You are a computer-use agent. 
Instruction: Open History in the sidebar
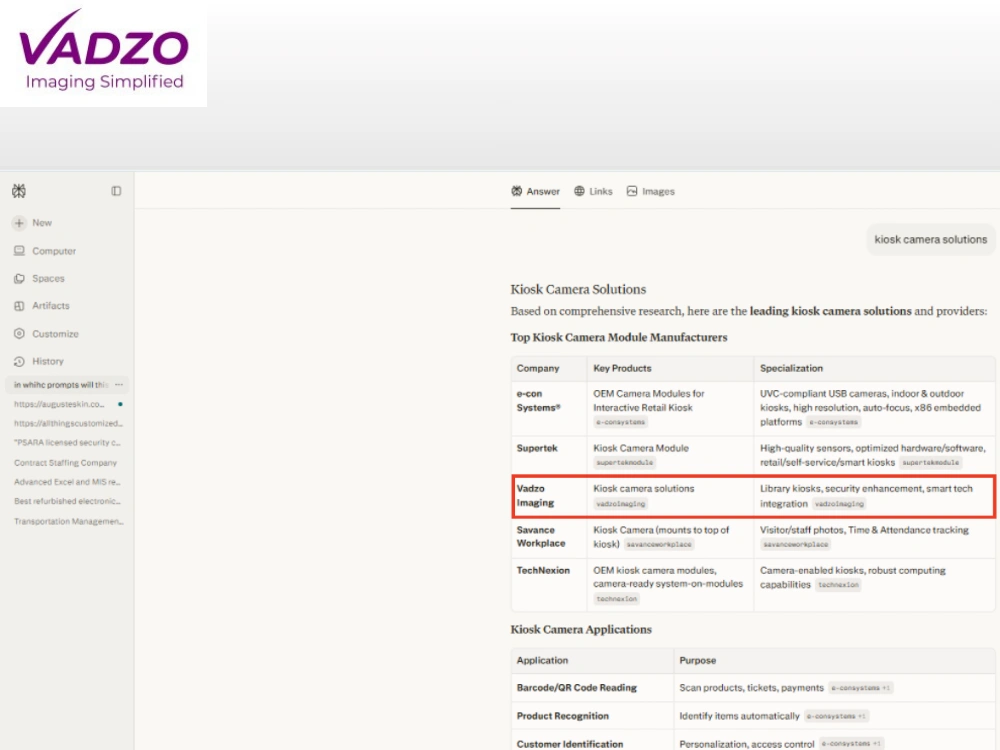point(39,361)
